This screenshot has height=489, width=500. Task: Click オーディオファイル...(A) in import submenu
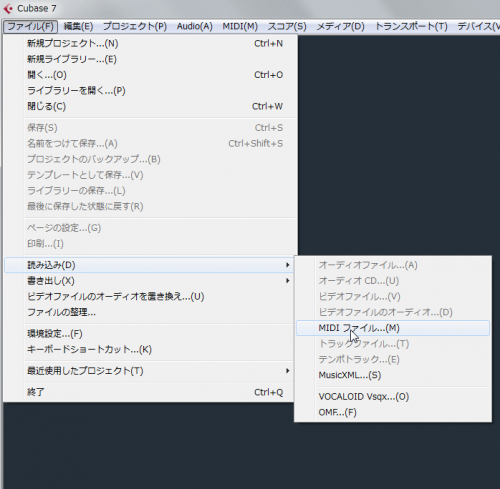393,265
